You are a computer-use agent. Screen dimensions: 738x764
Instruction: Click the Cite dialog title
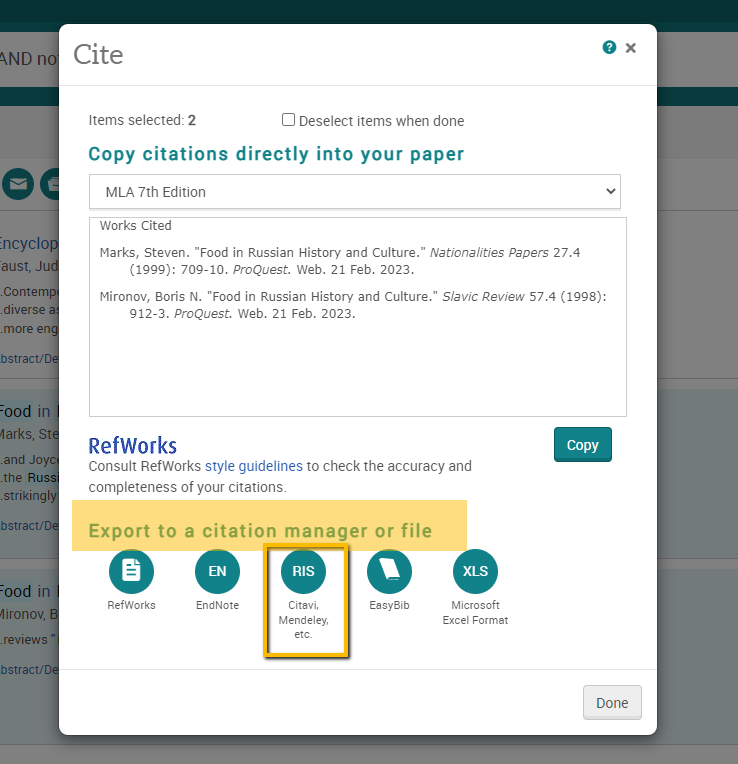coord(98,54)
